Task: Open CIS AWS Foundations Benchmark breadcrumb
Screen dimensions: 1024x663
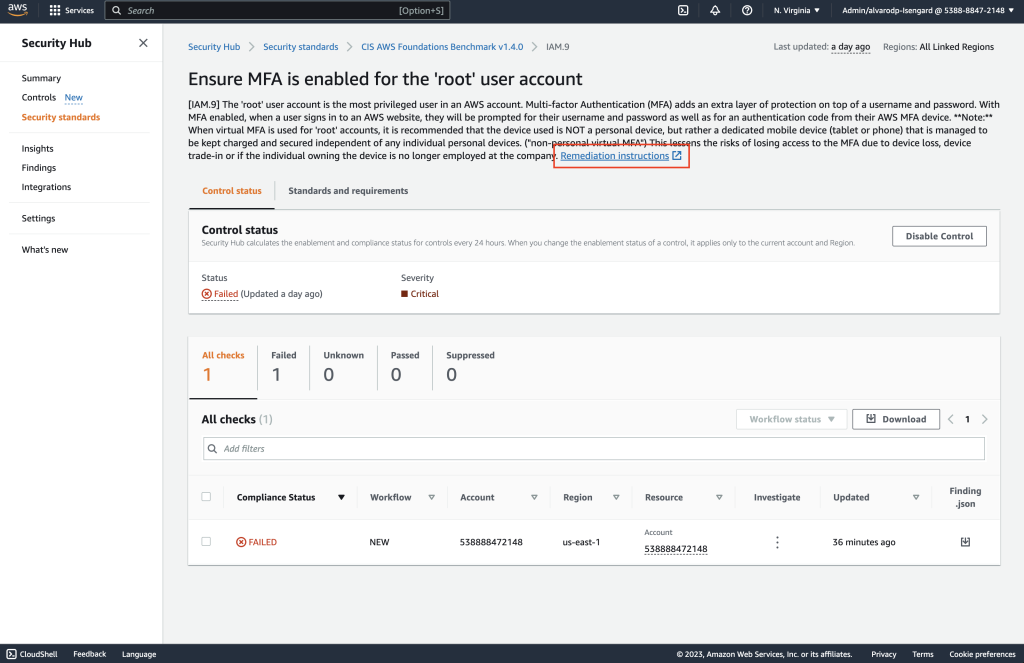Action: click(442, 47)
